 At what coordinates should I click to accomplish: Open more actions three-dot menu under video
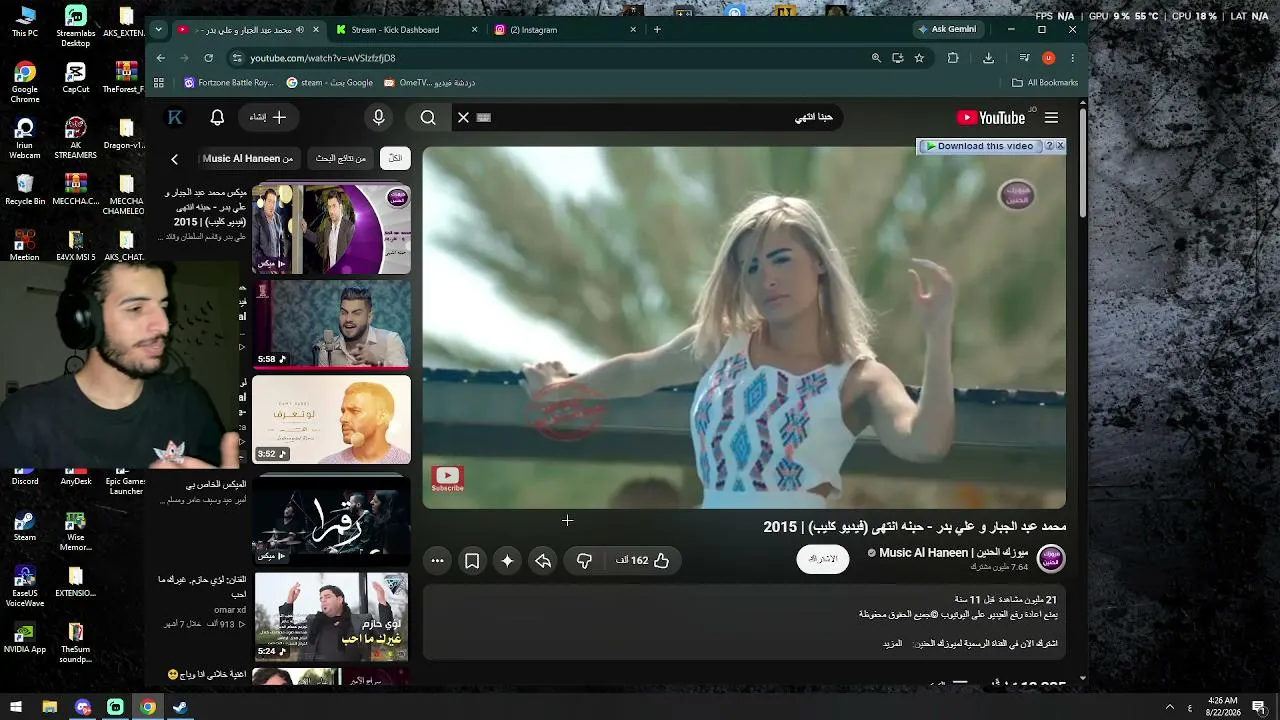tap(437, 561)
